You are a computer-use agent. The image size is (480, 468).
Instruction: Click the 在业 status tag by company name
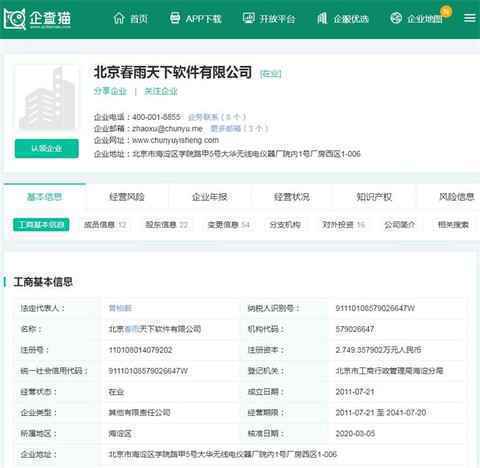(x=270, y=74)
